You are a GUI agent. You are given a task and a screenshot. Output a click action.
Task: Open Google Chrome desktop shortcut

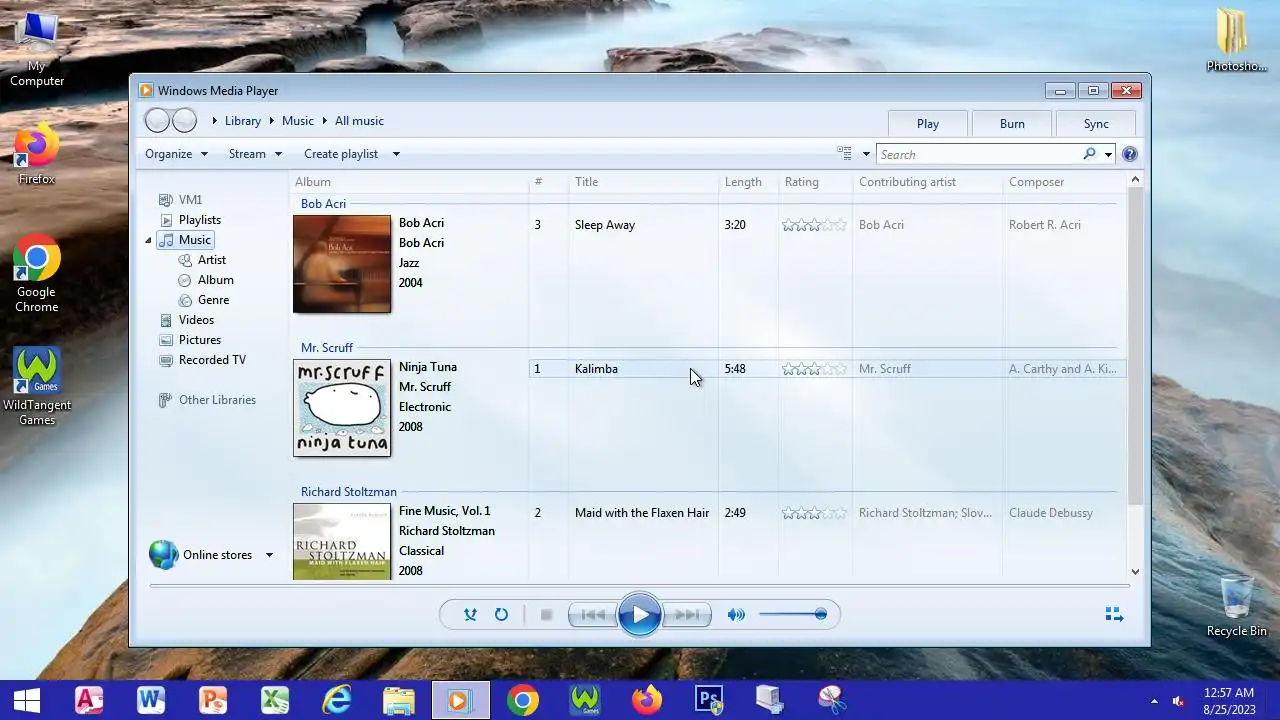pos(37,274)
